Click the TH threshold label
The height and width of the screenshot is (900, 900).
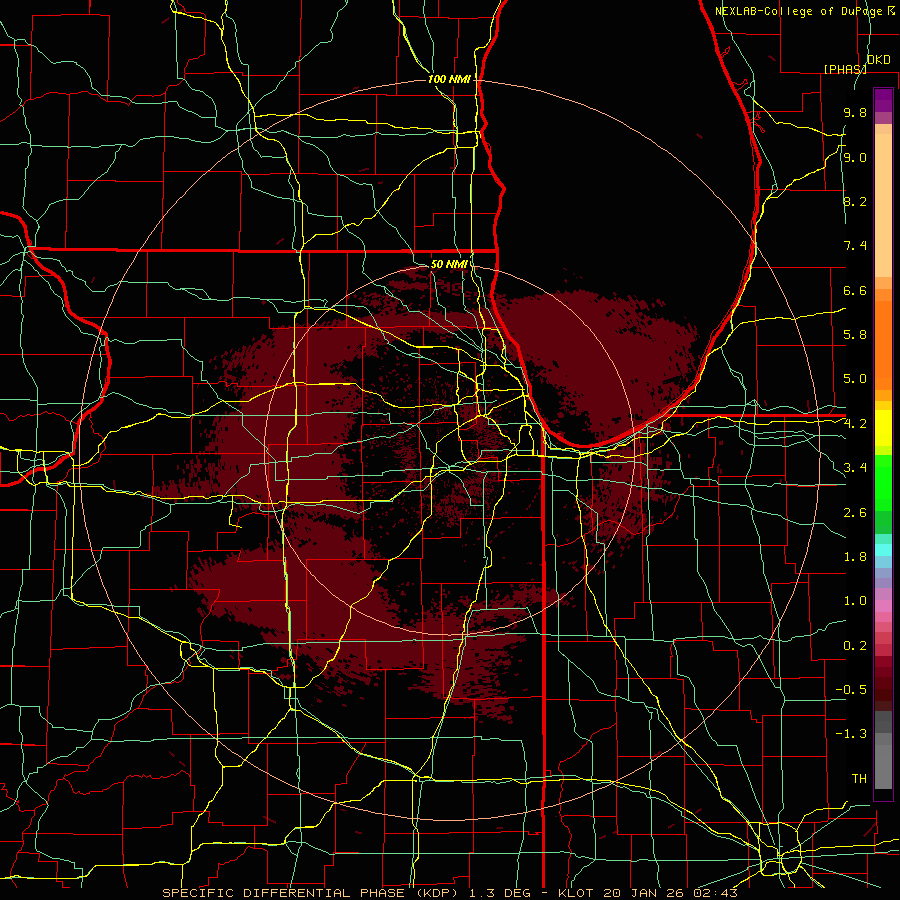(859, 779)
